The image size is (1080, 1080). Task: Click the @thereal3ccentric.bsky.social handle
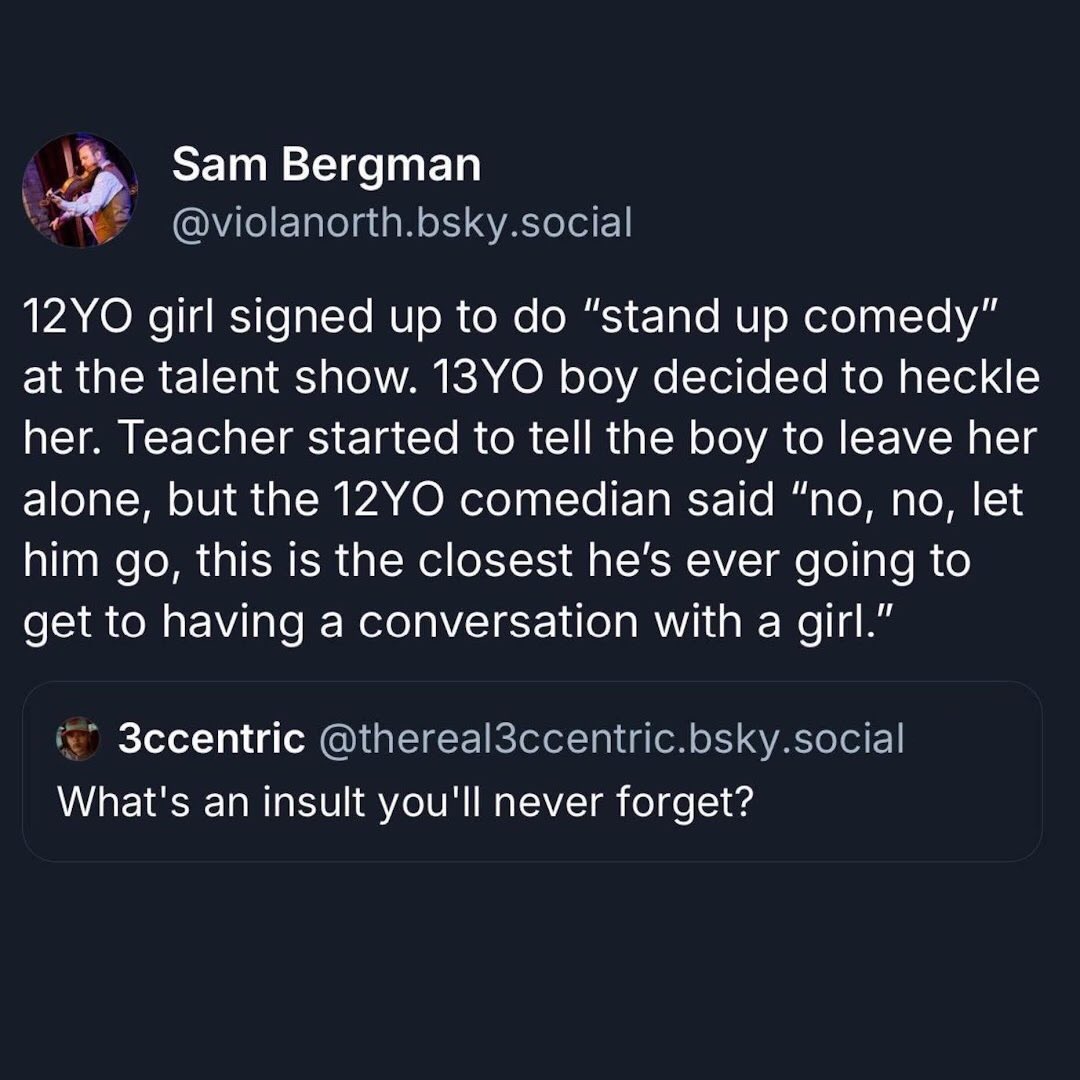tap(610, 739)
